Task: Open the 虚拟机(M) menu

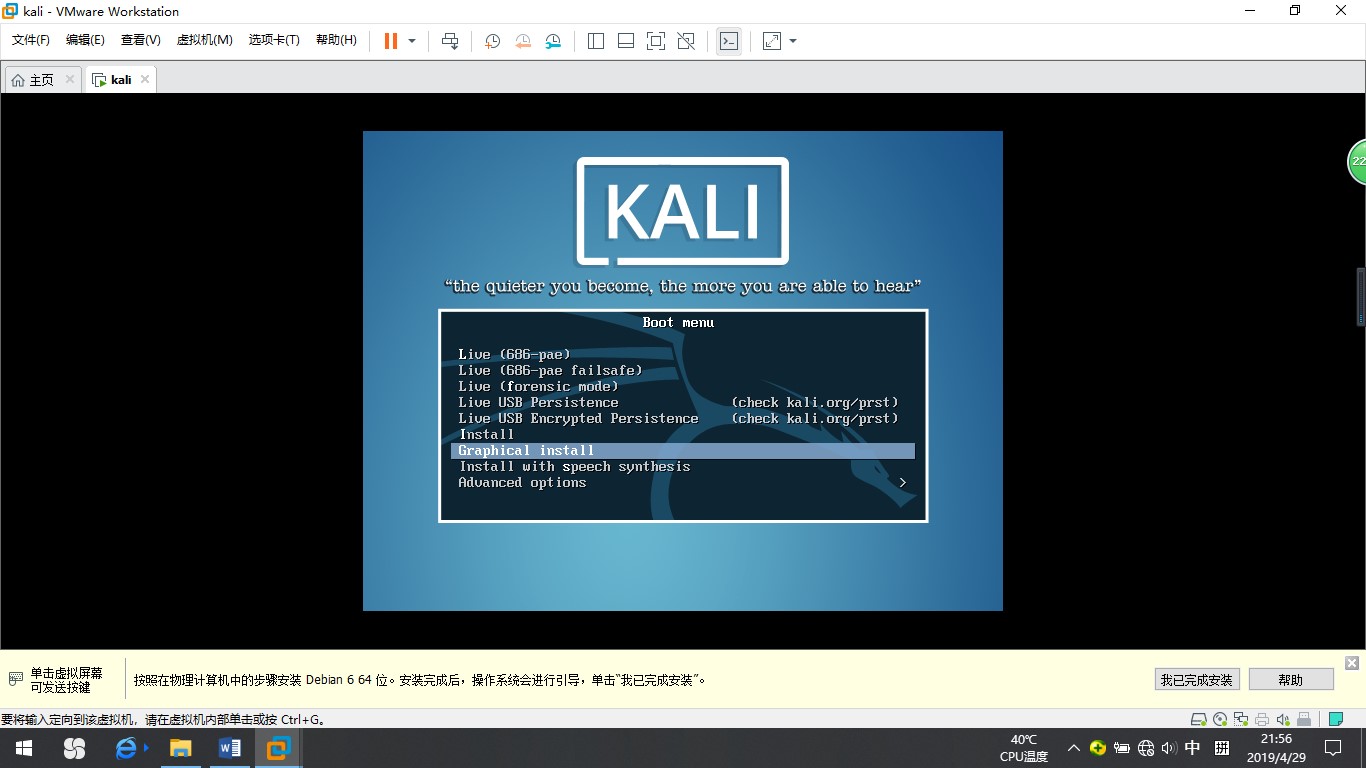Action: click(204, 40)
